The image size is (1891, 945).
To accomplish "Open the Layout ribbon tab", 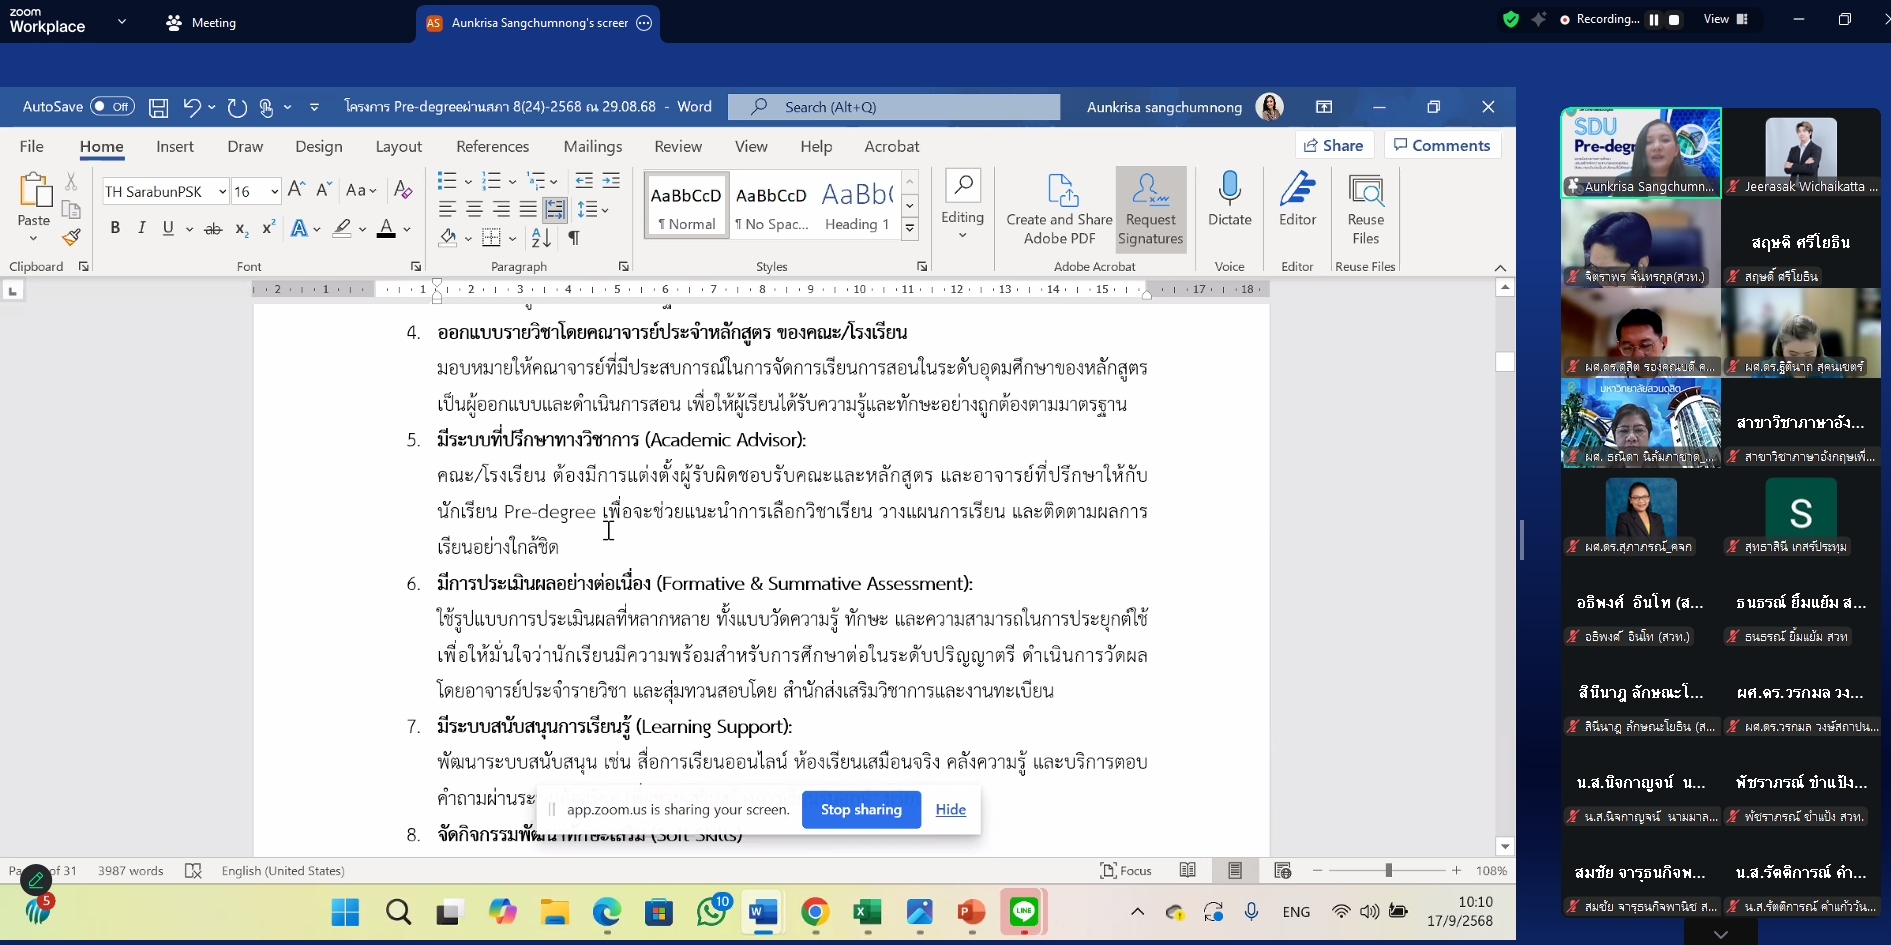I will 398,146.
